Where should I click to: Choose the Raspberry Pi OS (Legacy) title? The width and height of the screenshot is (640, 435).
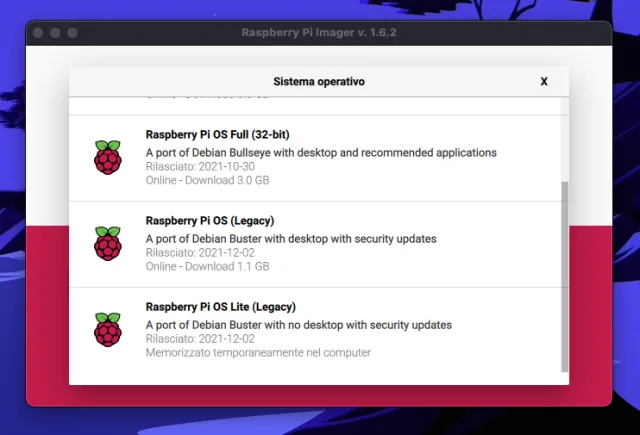[x=209, y=220]
